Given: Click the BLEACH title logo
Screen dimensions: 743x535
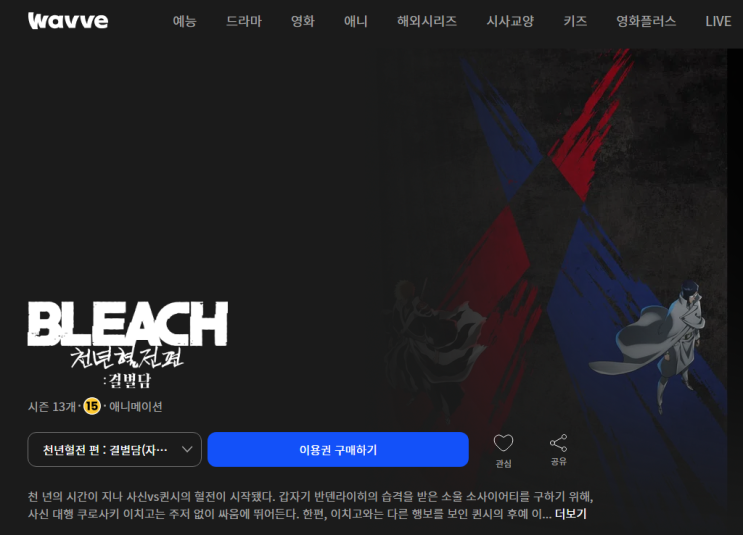Looking at the screenshot, I should 127,345.
